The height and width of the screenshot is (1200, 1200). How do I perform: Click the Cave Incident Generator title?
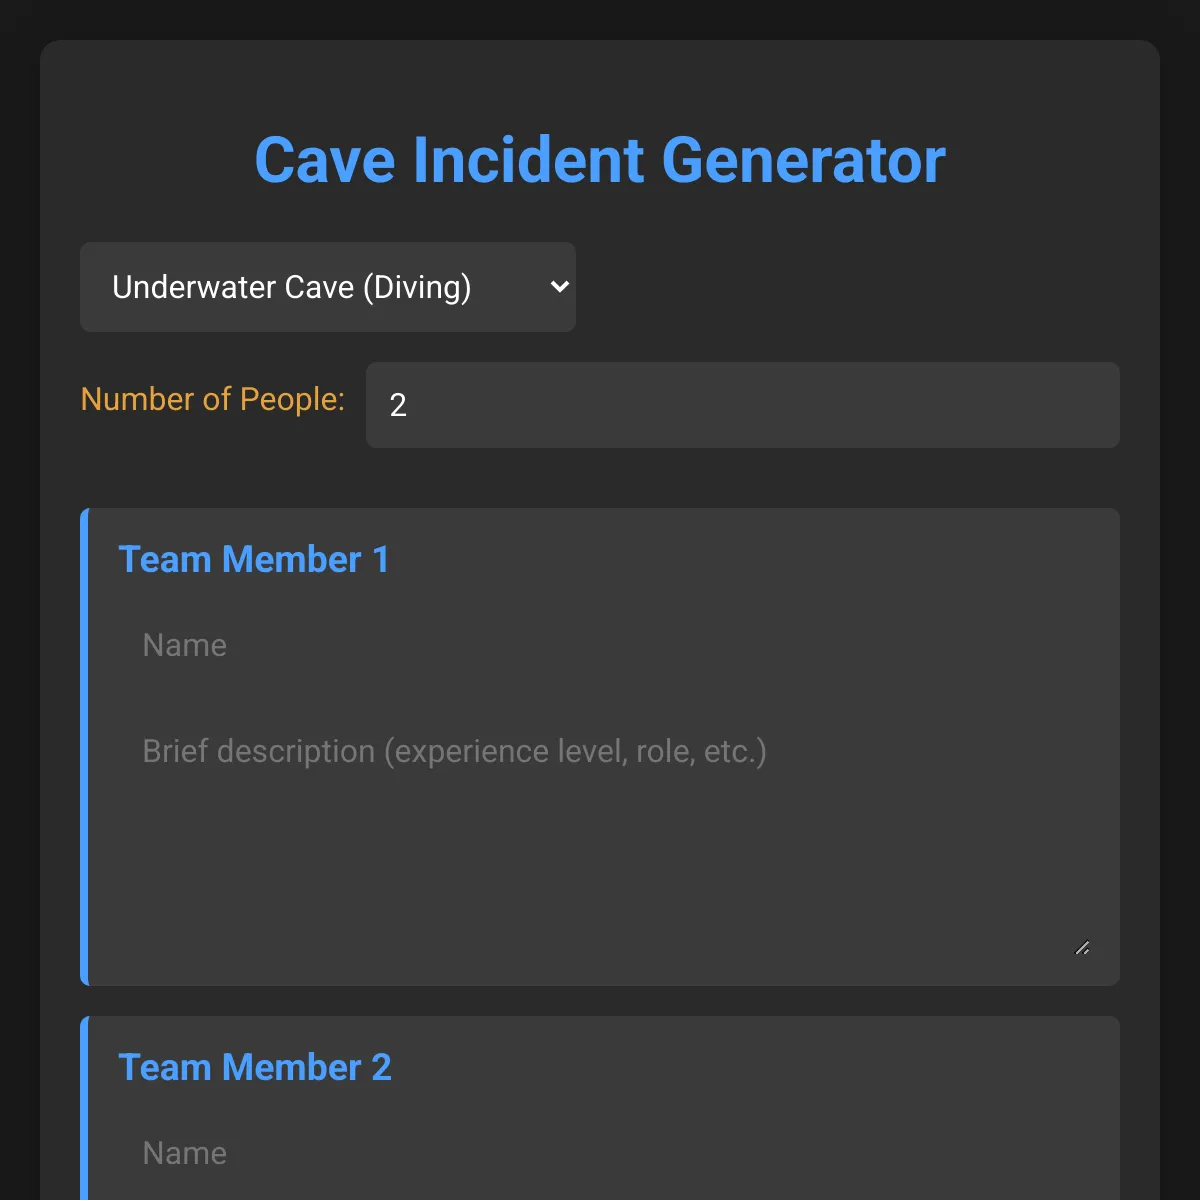(600, 160)
